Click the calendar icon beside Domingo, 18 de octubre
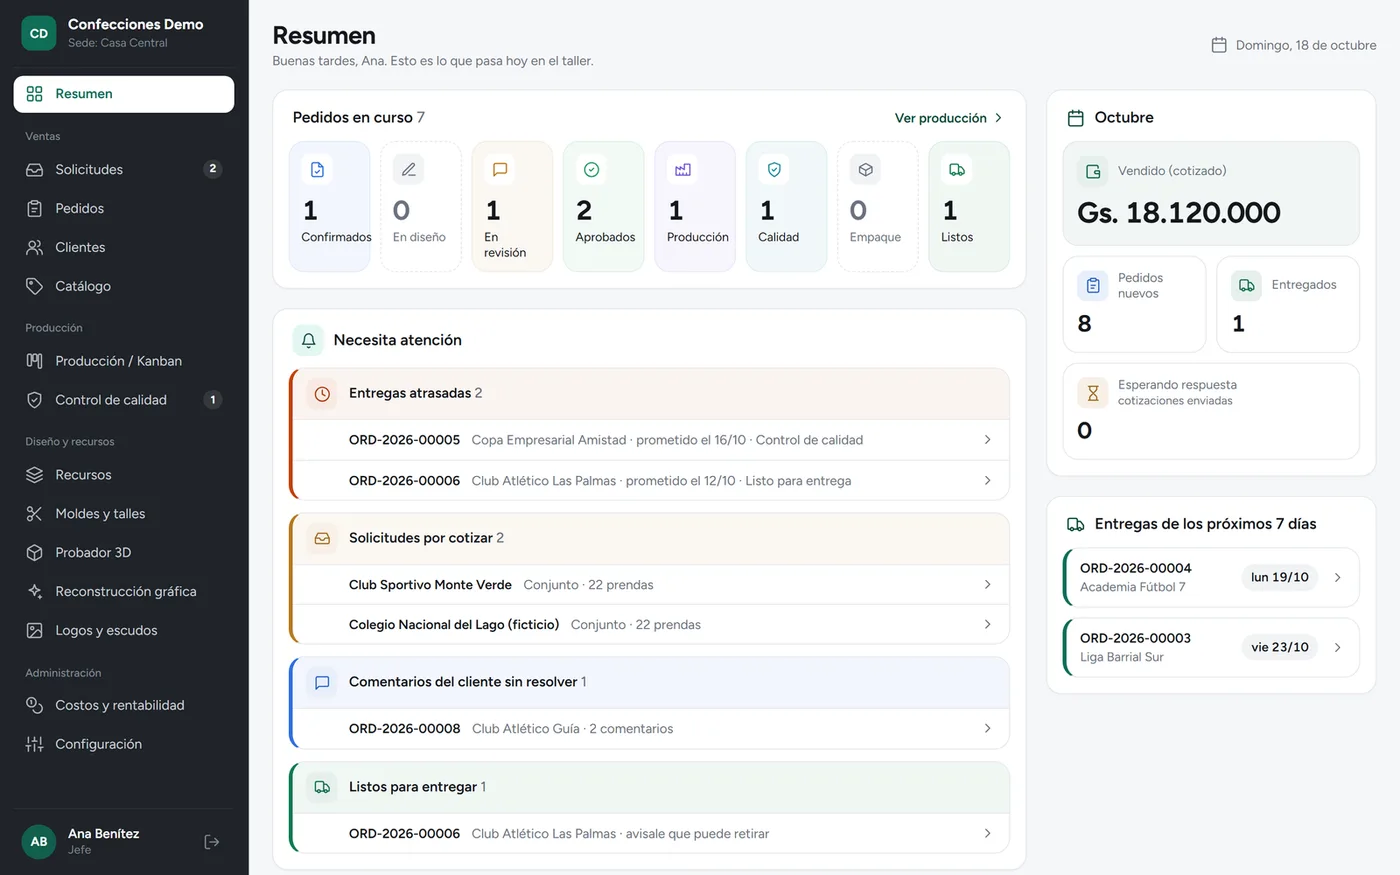The height and width of the screenshot is (875, 1400). pos(1219,45)
